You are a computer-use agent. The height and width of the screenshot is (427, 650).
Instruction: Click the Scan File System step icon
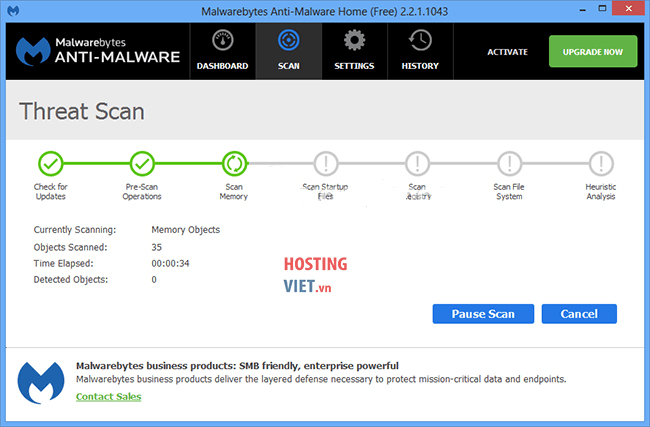click(x=508, y=163)
